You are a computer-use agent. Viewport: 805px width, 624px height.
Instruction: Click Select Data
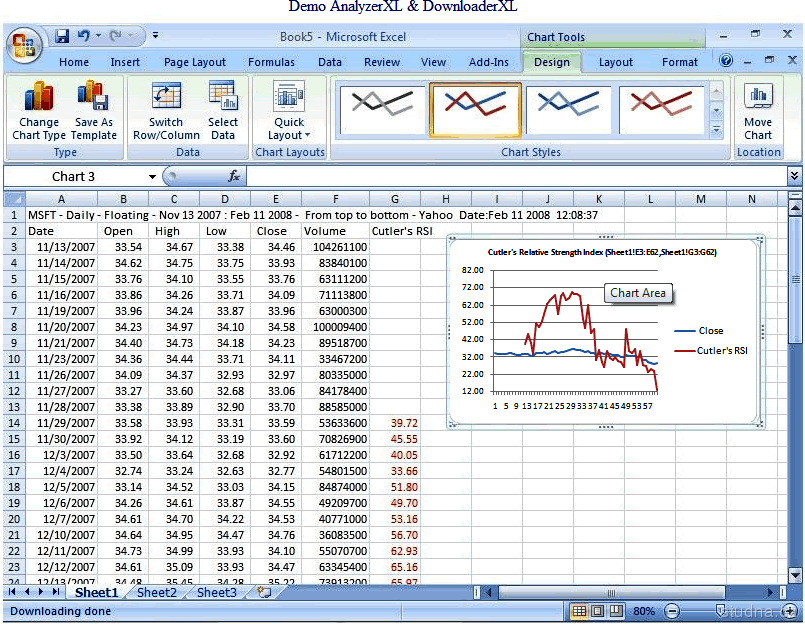click(x=222, y=110)
